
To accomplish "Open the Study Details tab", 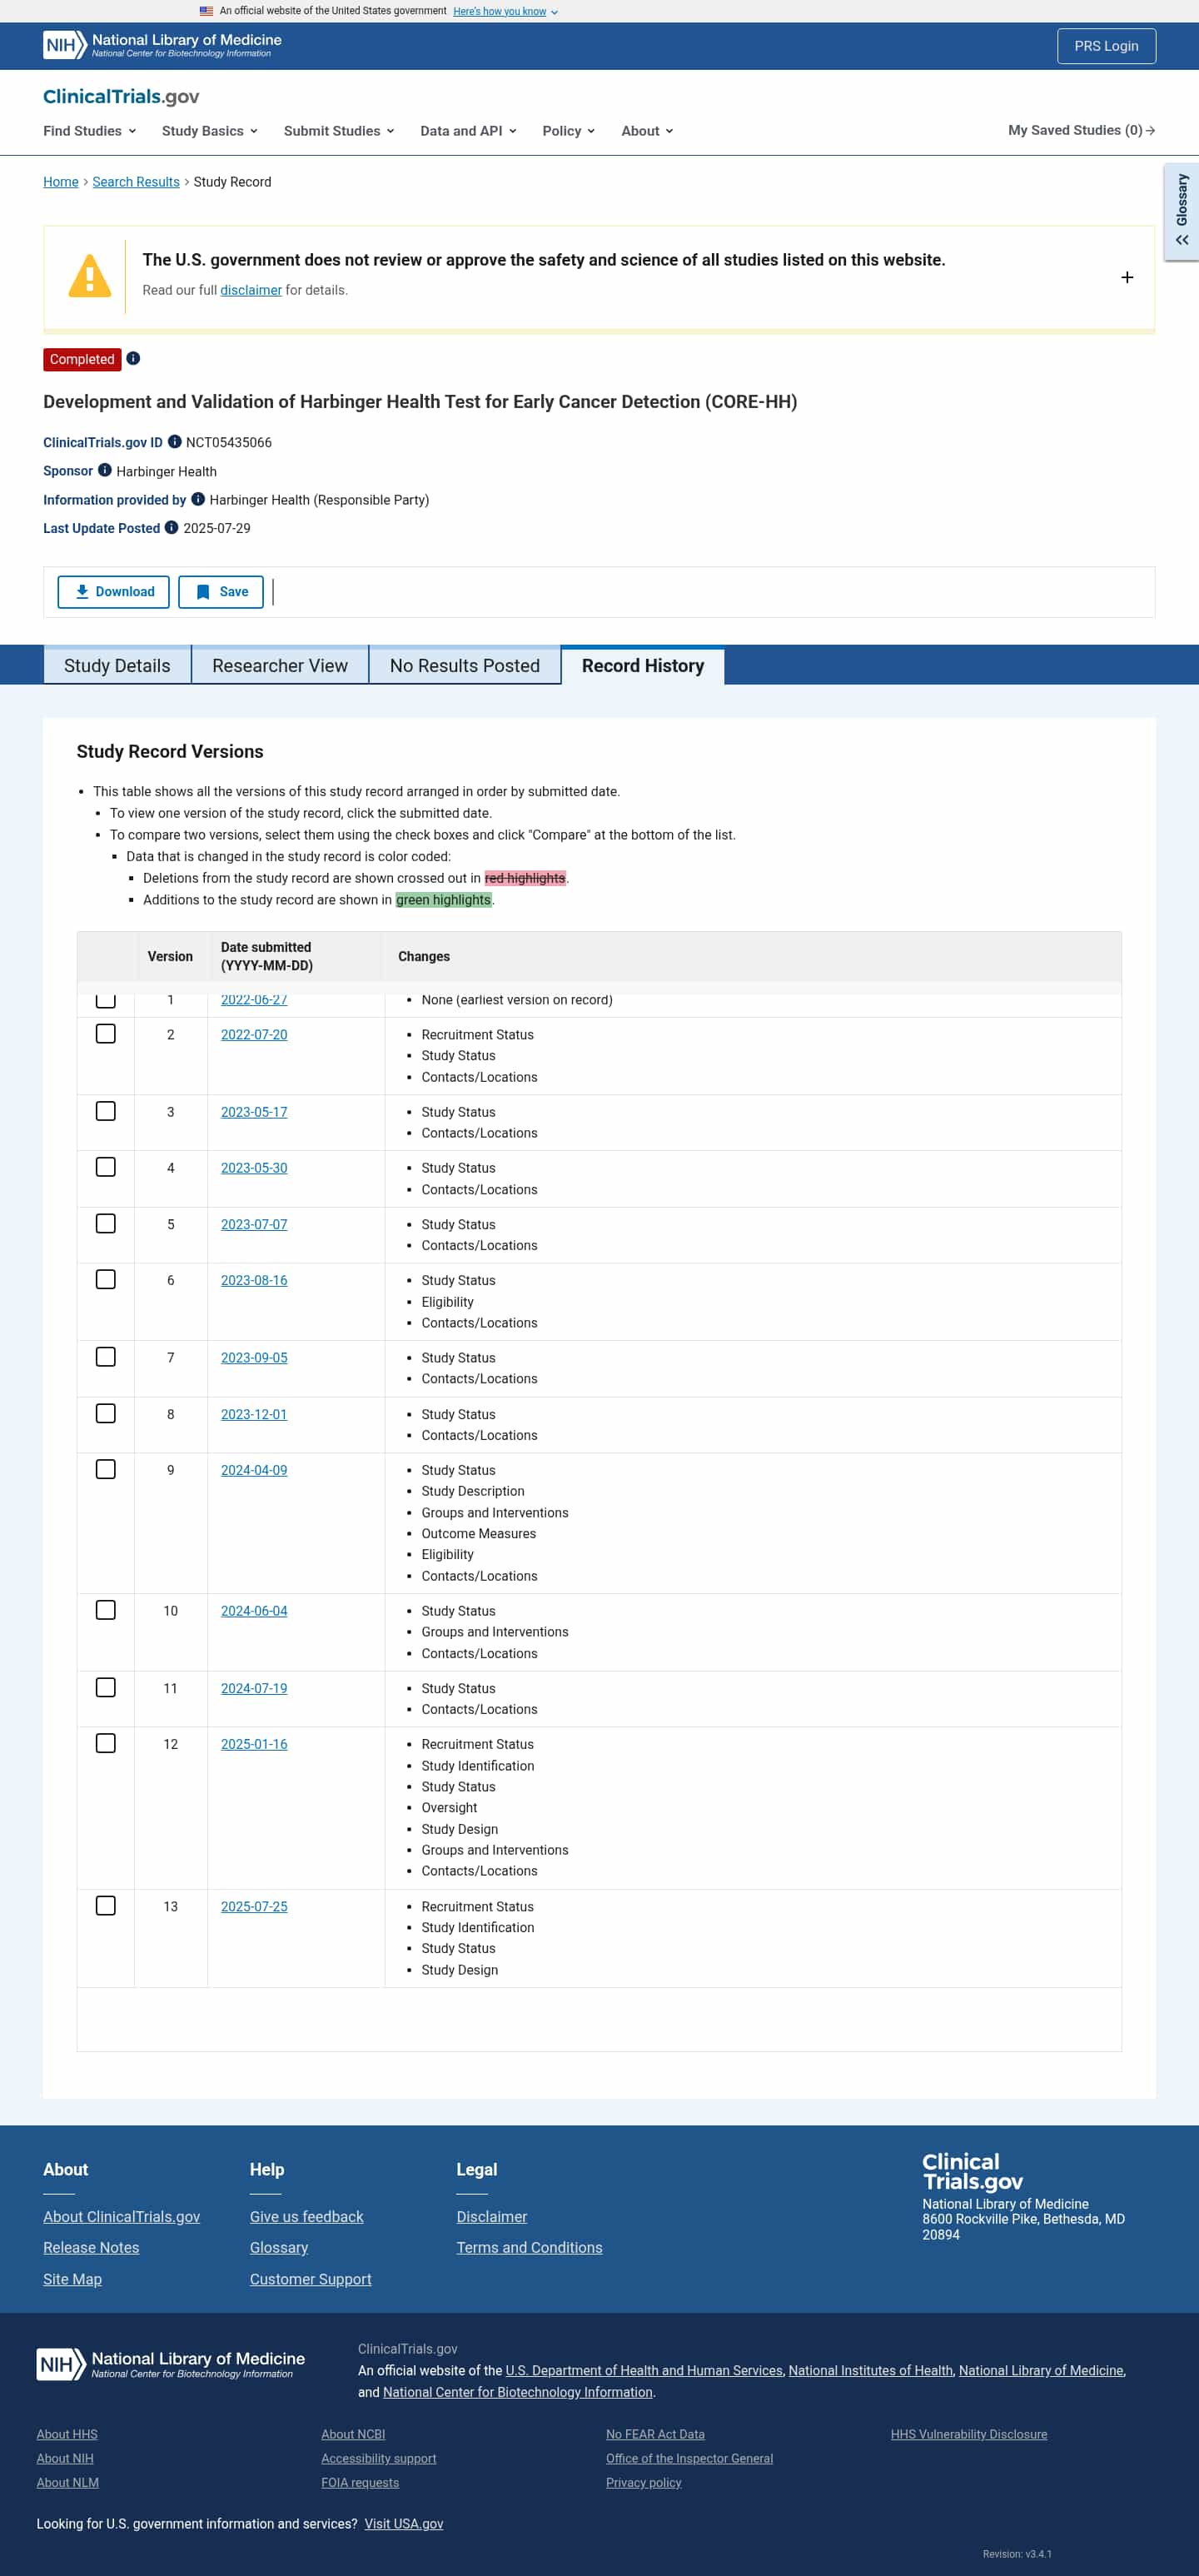I will coord(116,665).
